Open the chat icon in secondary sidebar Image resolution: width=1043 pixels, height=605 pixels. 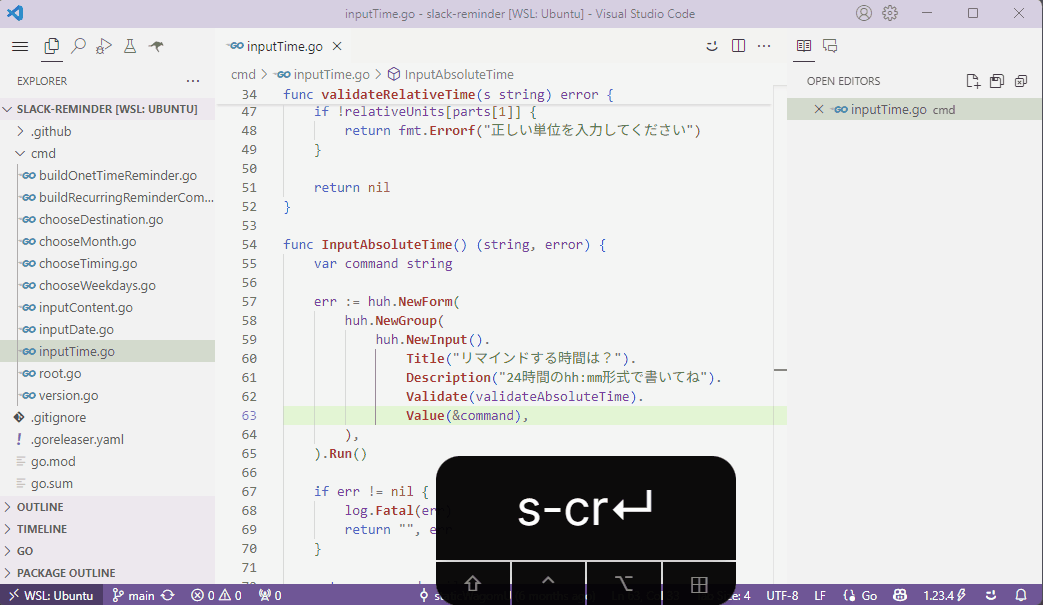pyautogui.click(x=830, y=46)
